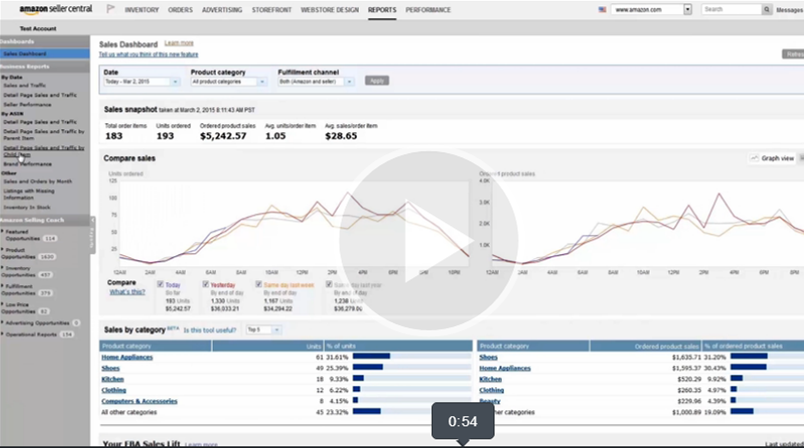804x448 pixels.
Task: Toggle Same day last week checkbox
Action: (x=259, y=284)
